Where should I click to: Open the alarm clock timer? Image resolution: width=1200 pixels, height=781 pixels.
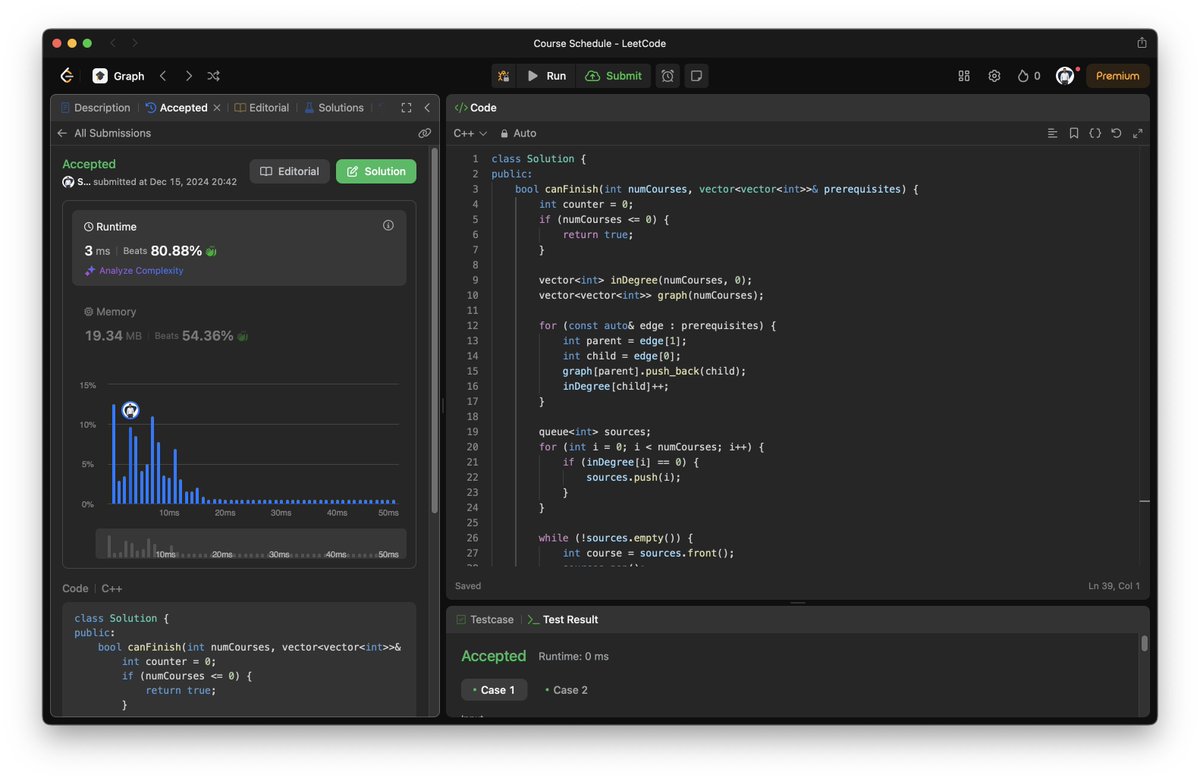pos(668,76)
